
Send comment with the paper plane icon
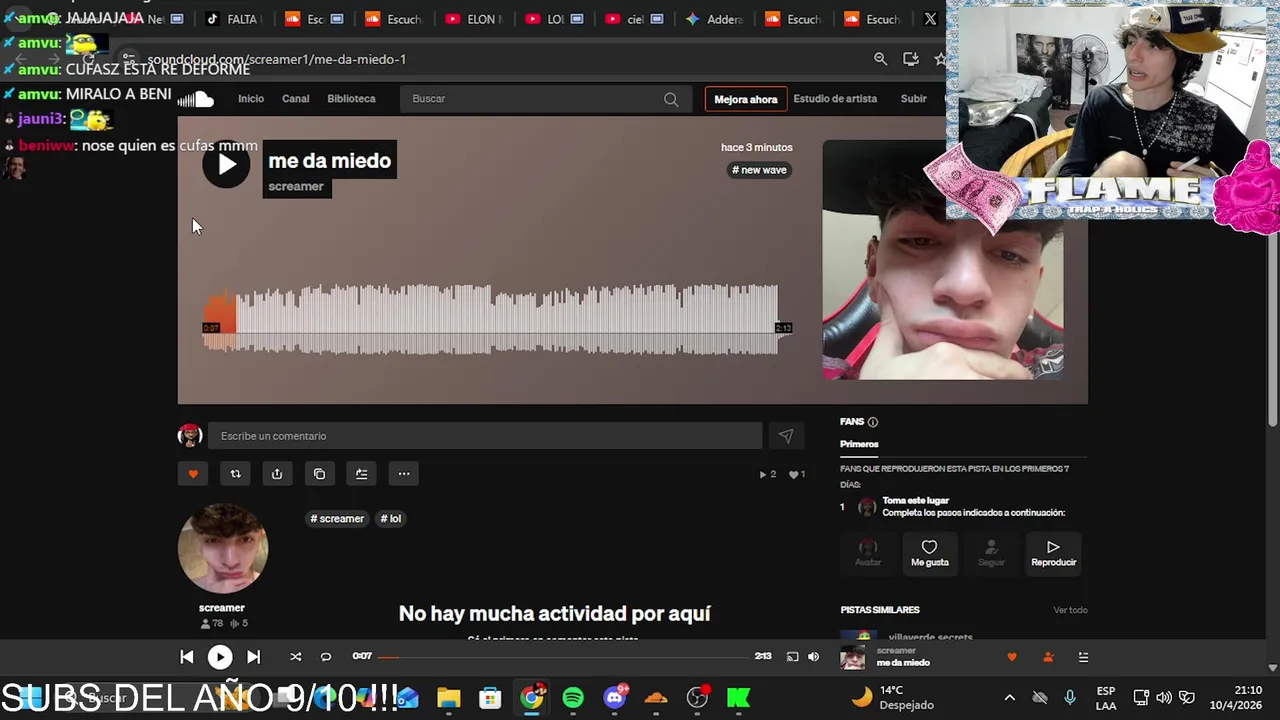[x=786, y=436]
